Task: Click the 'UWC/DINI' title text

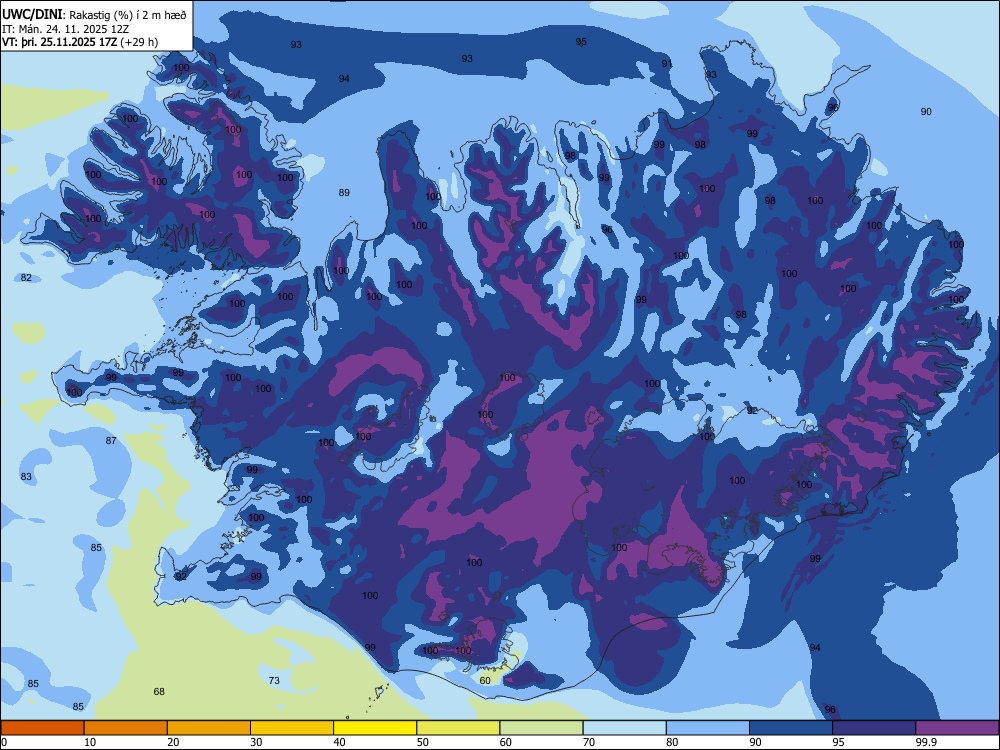Action: pyautogui.click(x=32, y=15)
